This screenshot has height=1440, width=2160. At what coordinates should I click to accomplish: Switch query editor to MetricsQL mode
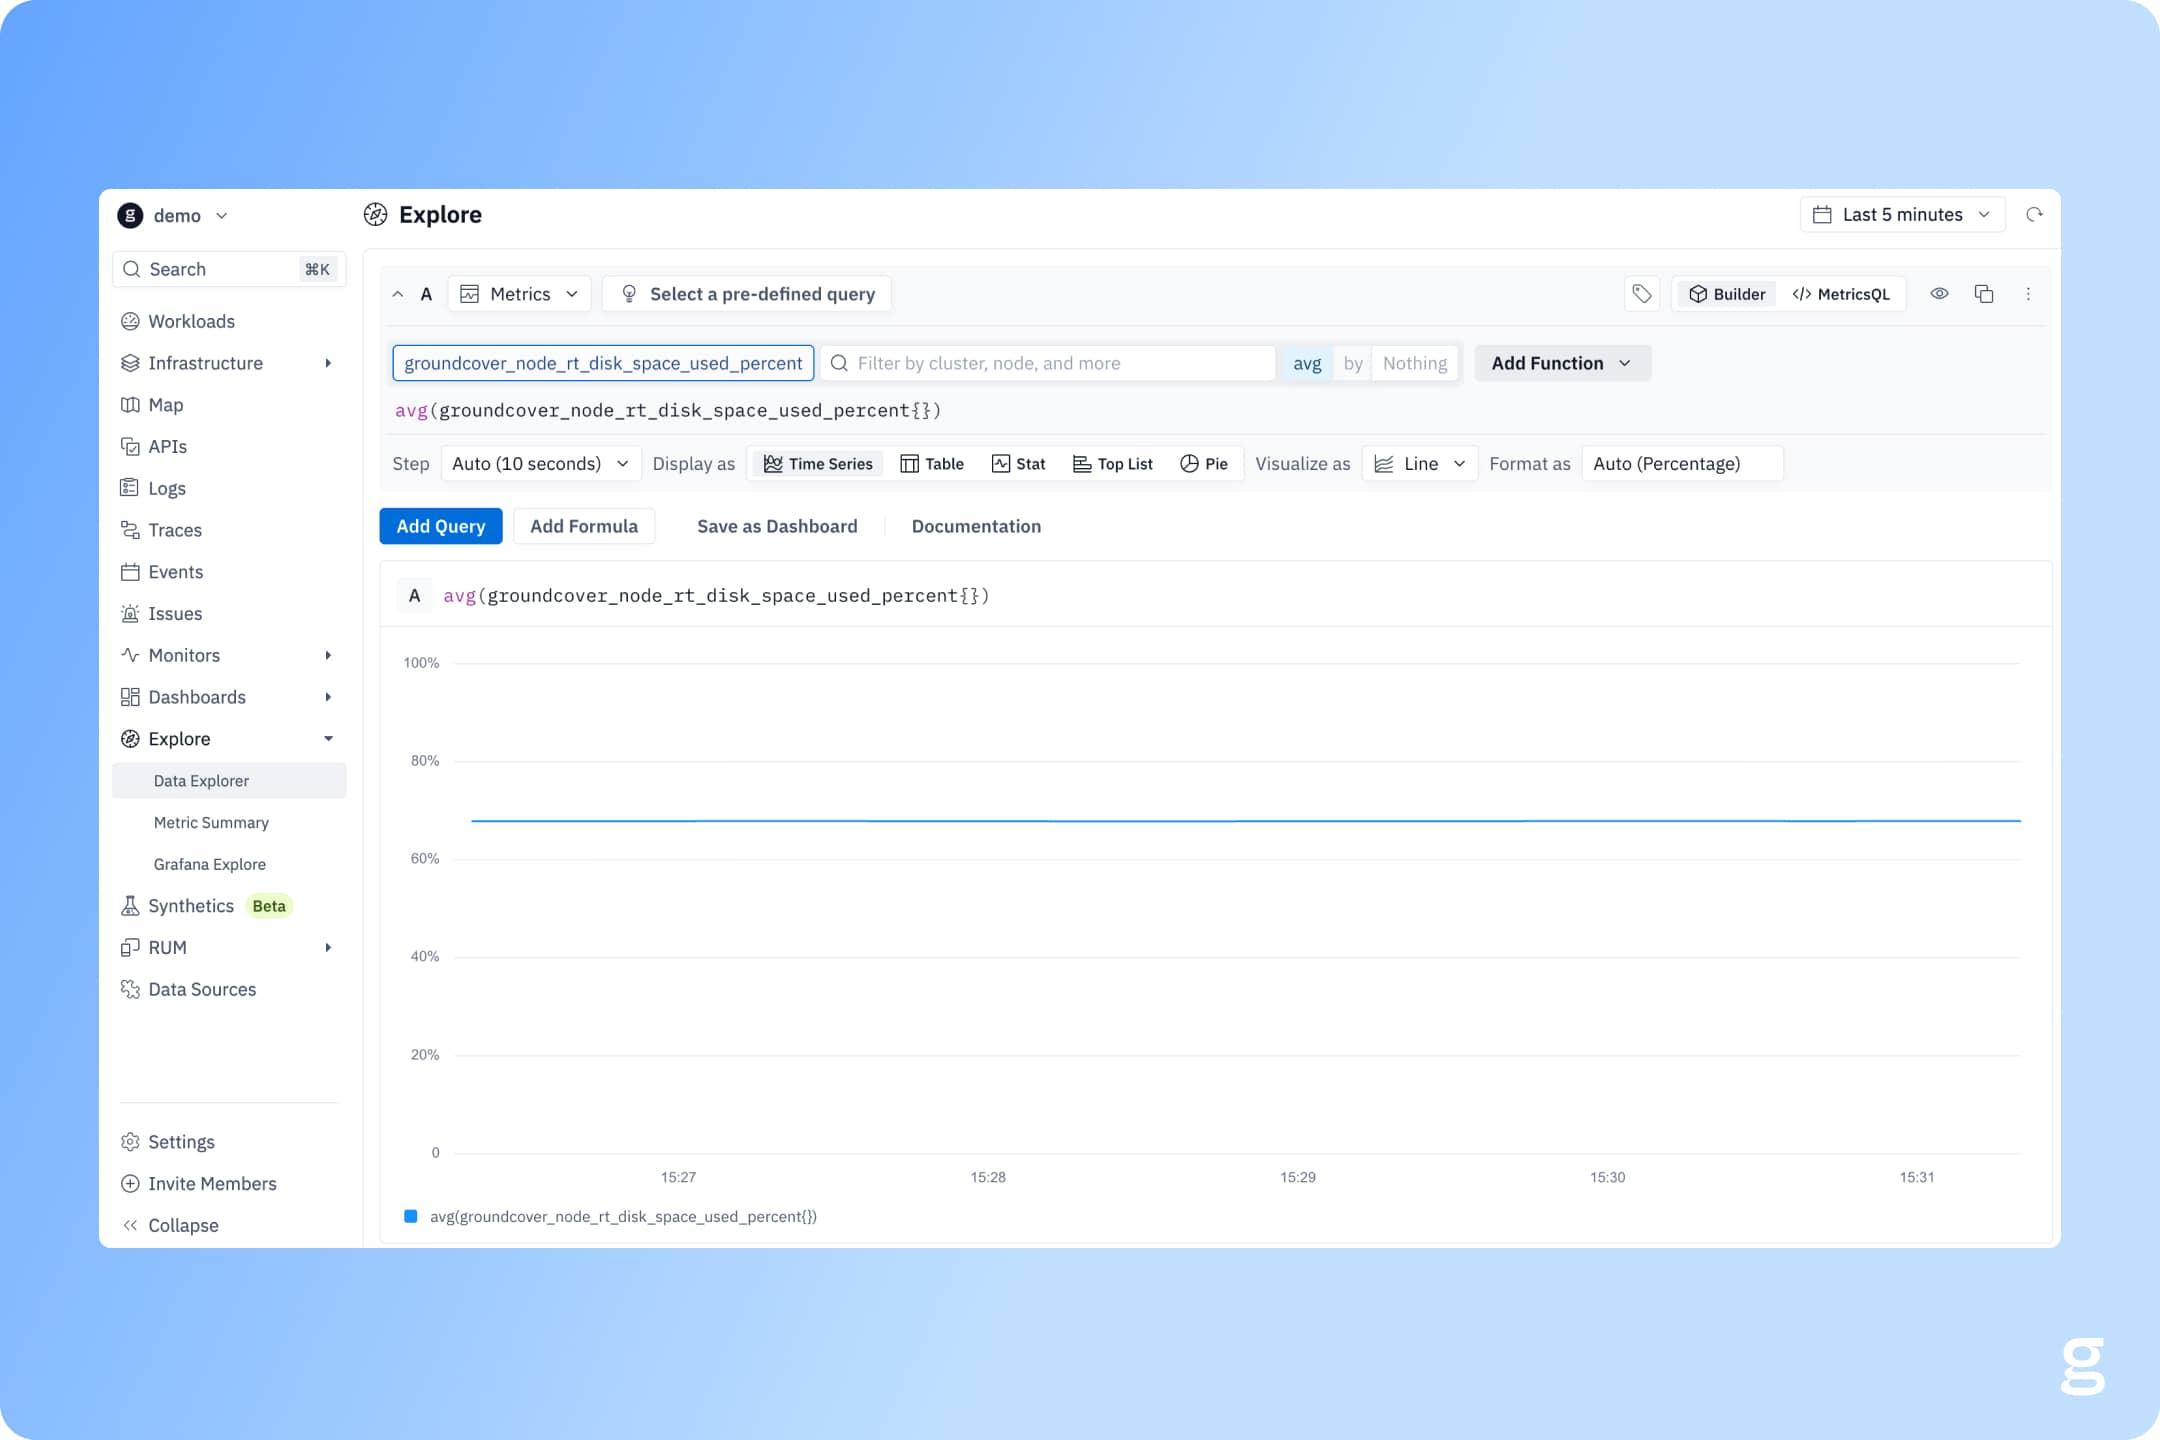tap(1841, 294)
